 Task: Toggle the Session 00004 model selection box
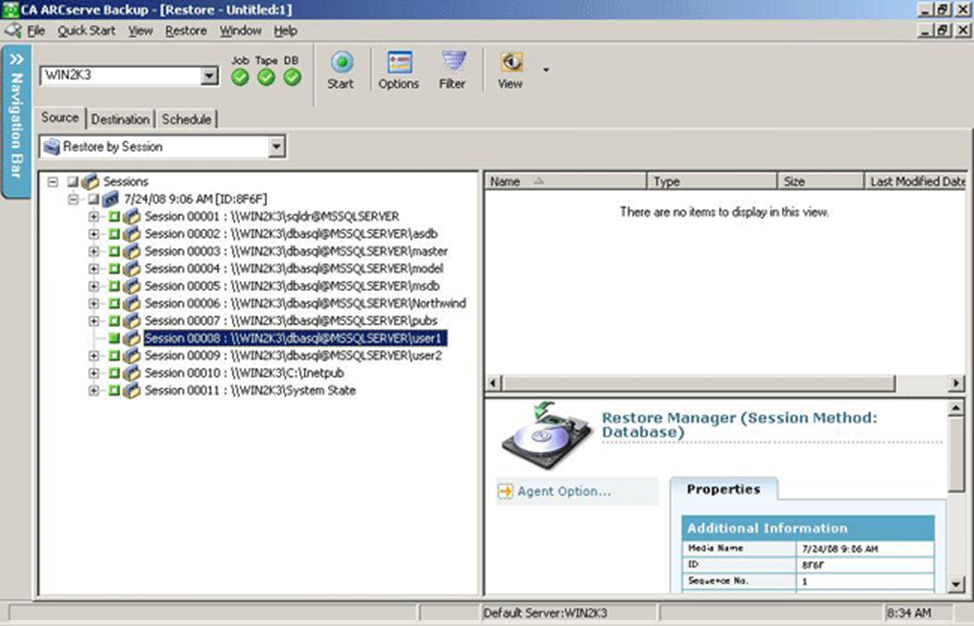tap(114, 269)
